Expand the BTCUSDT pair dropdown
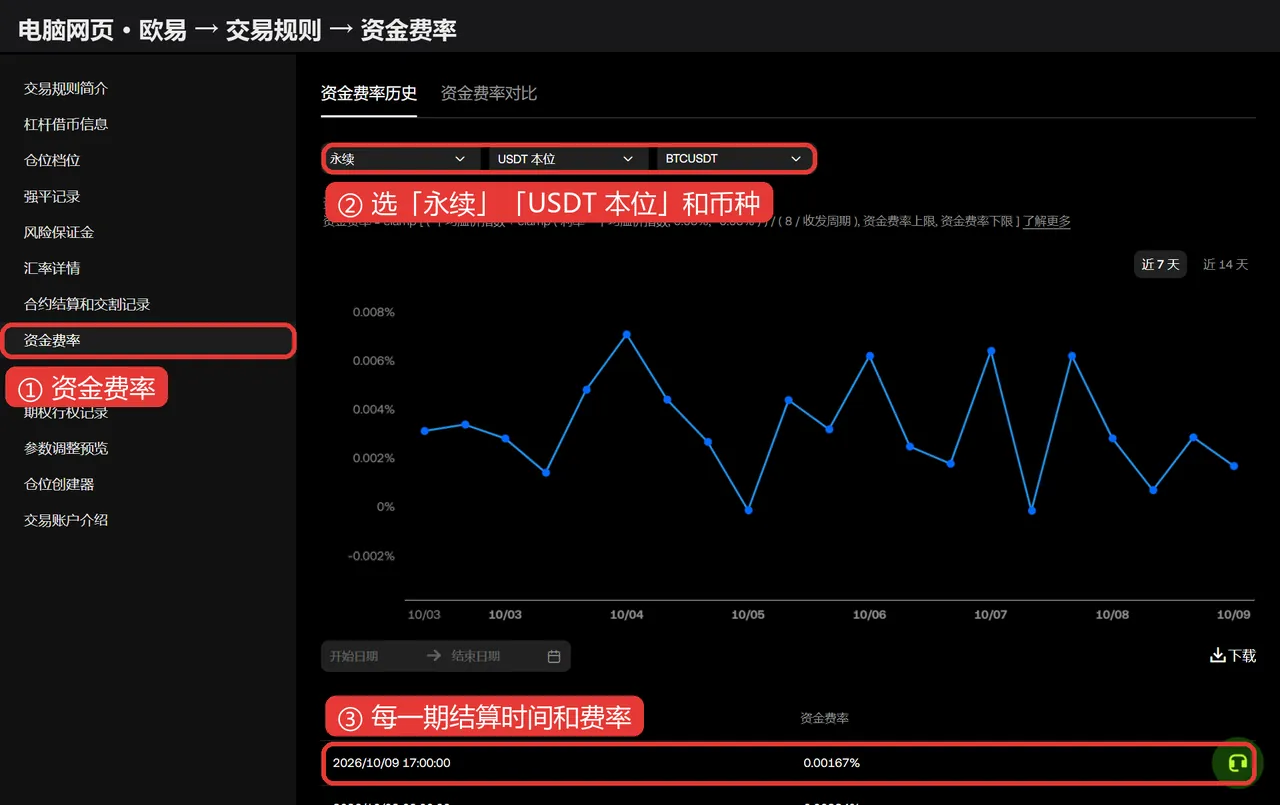Viewport: 1280px width, 805px height. pyautogui.click(x=734, y=159)
